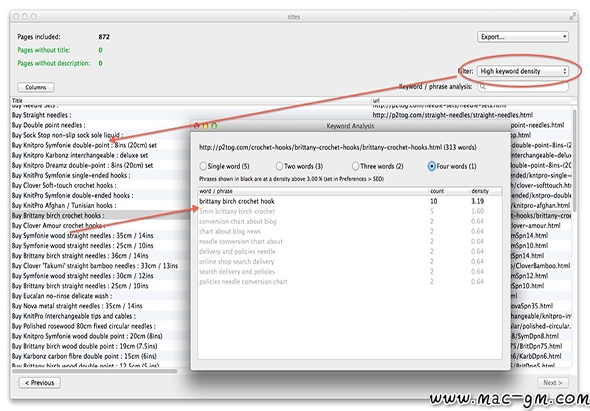Click the Title column header

[x=190, y=100]
